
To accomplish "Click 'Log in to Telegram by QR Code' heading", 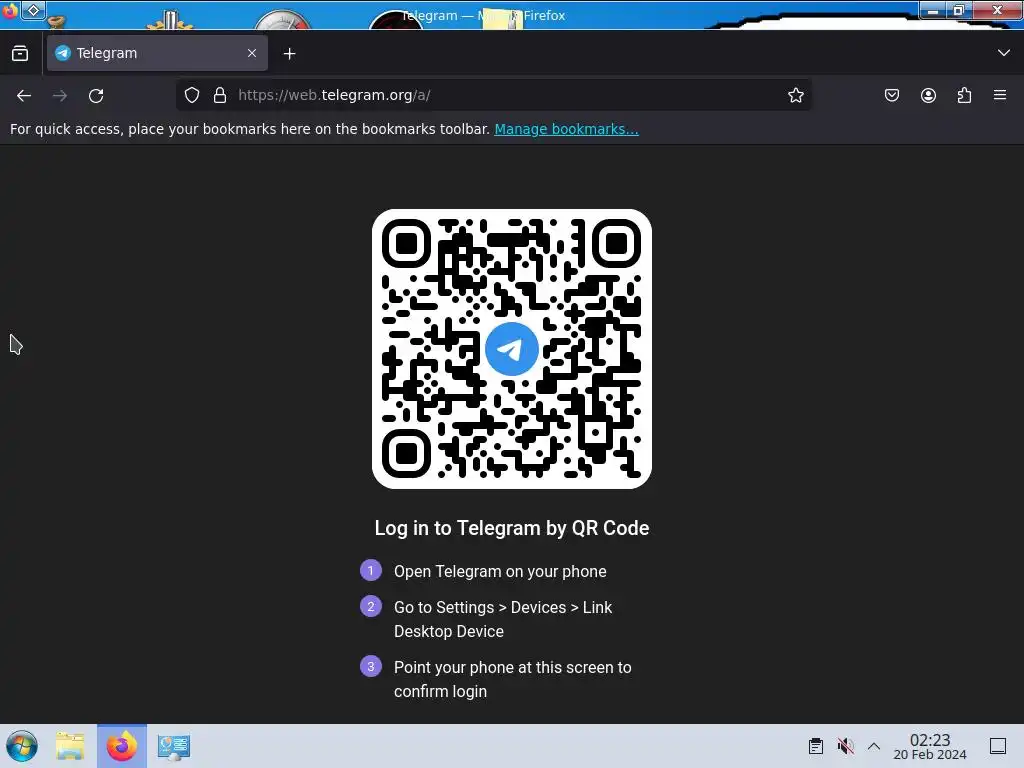I will tap(512, 528).
